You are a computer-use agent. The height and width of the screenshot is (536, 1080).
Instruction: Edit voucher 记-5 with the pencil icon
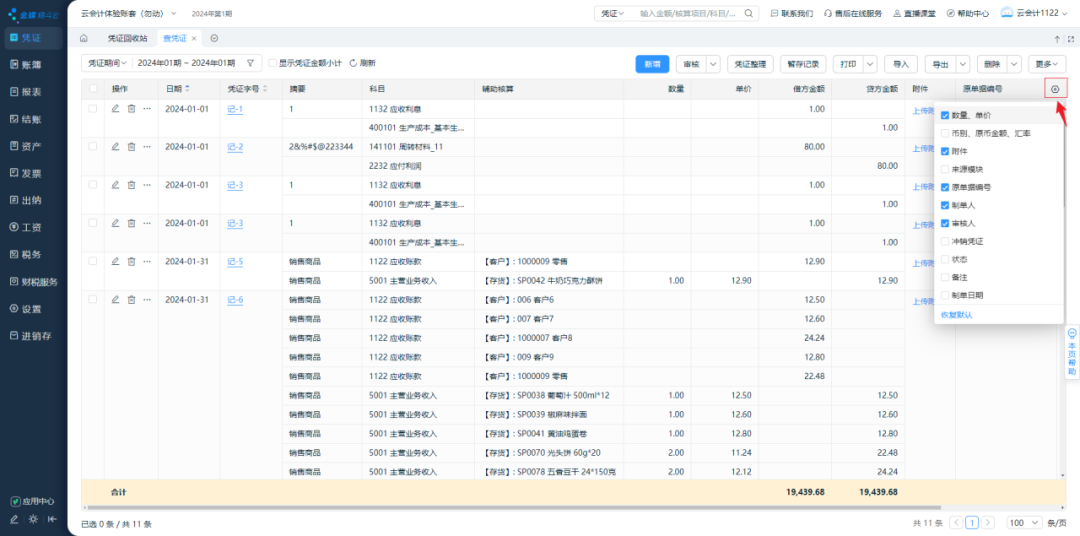click(x=115, y=261)
